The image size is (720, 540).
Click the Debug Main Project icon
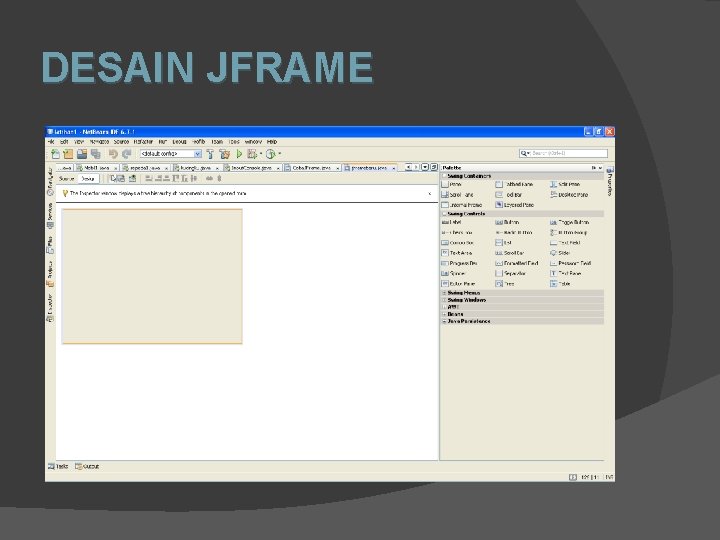pyautogui.click(x=252, y=154)
